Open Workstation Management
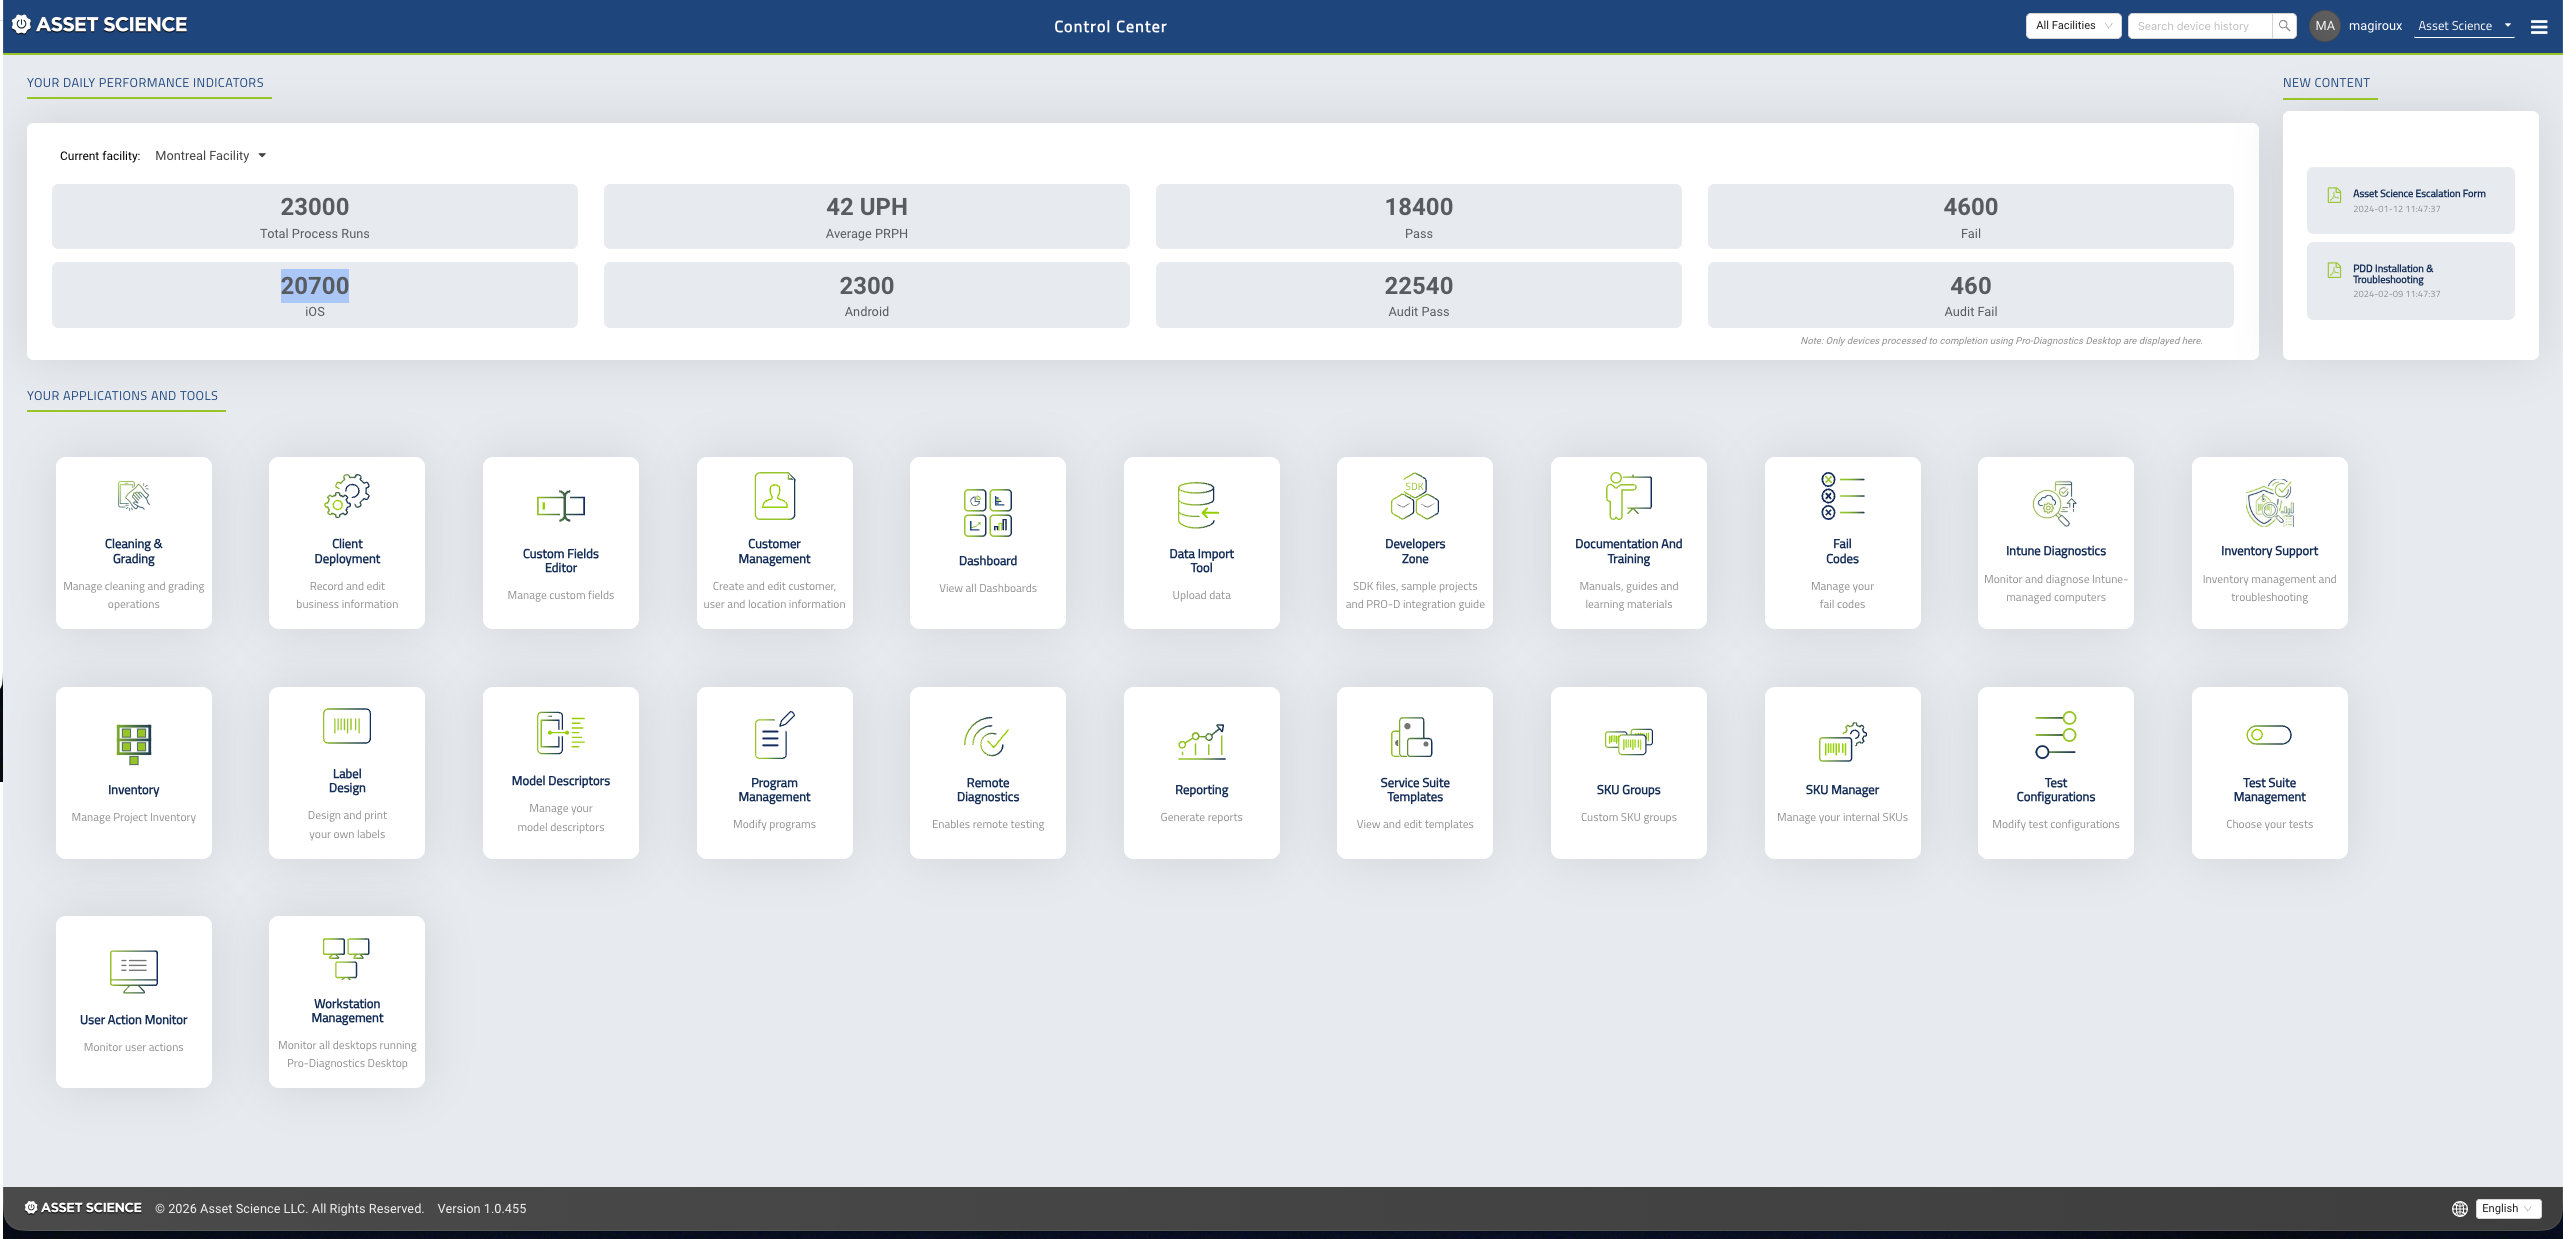The width and height of the screenshot is (2563, 1239). point(346,1000)
